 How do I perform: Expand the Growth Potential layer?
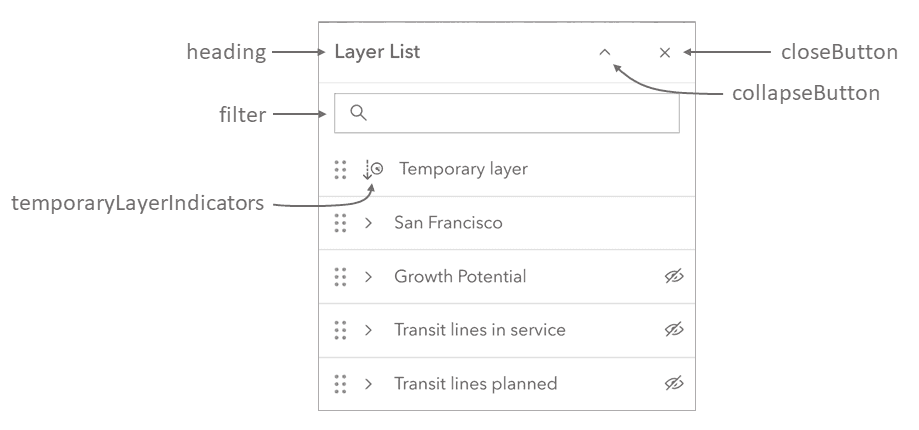coord(368,277)
